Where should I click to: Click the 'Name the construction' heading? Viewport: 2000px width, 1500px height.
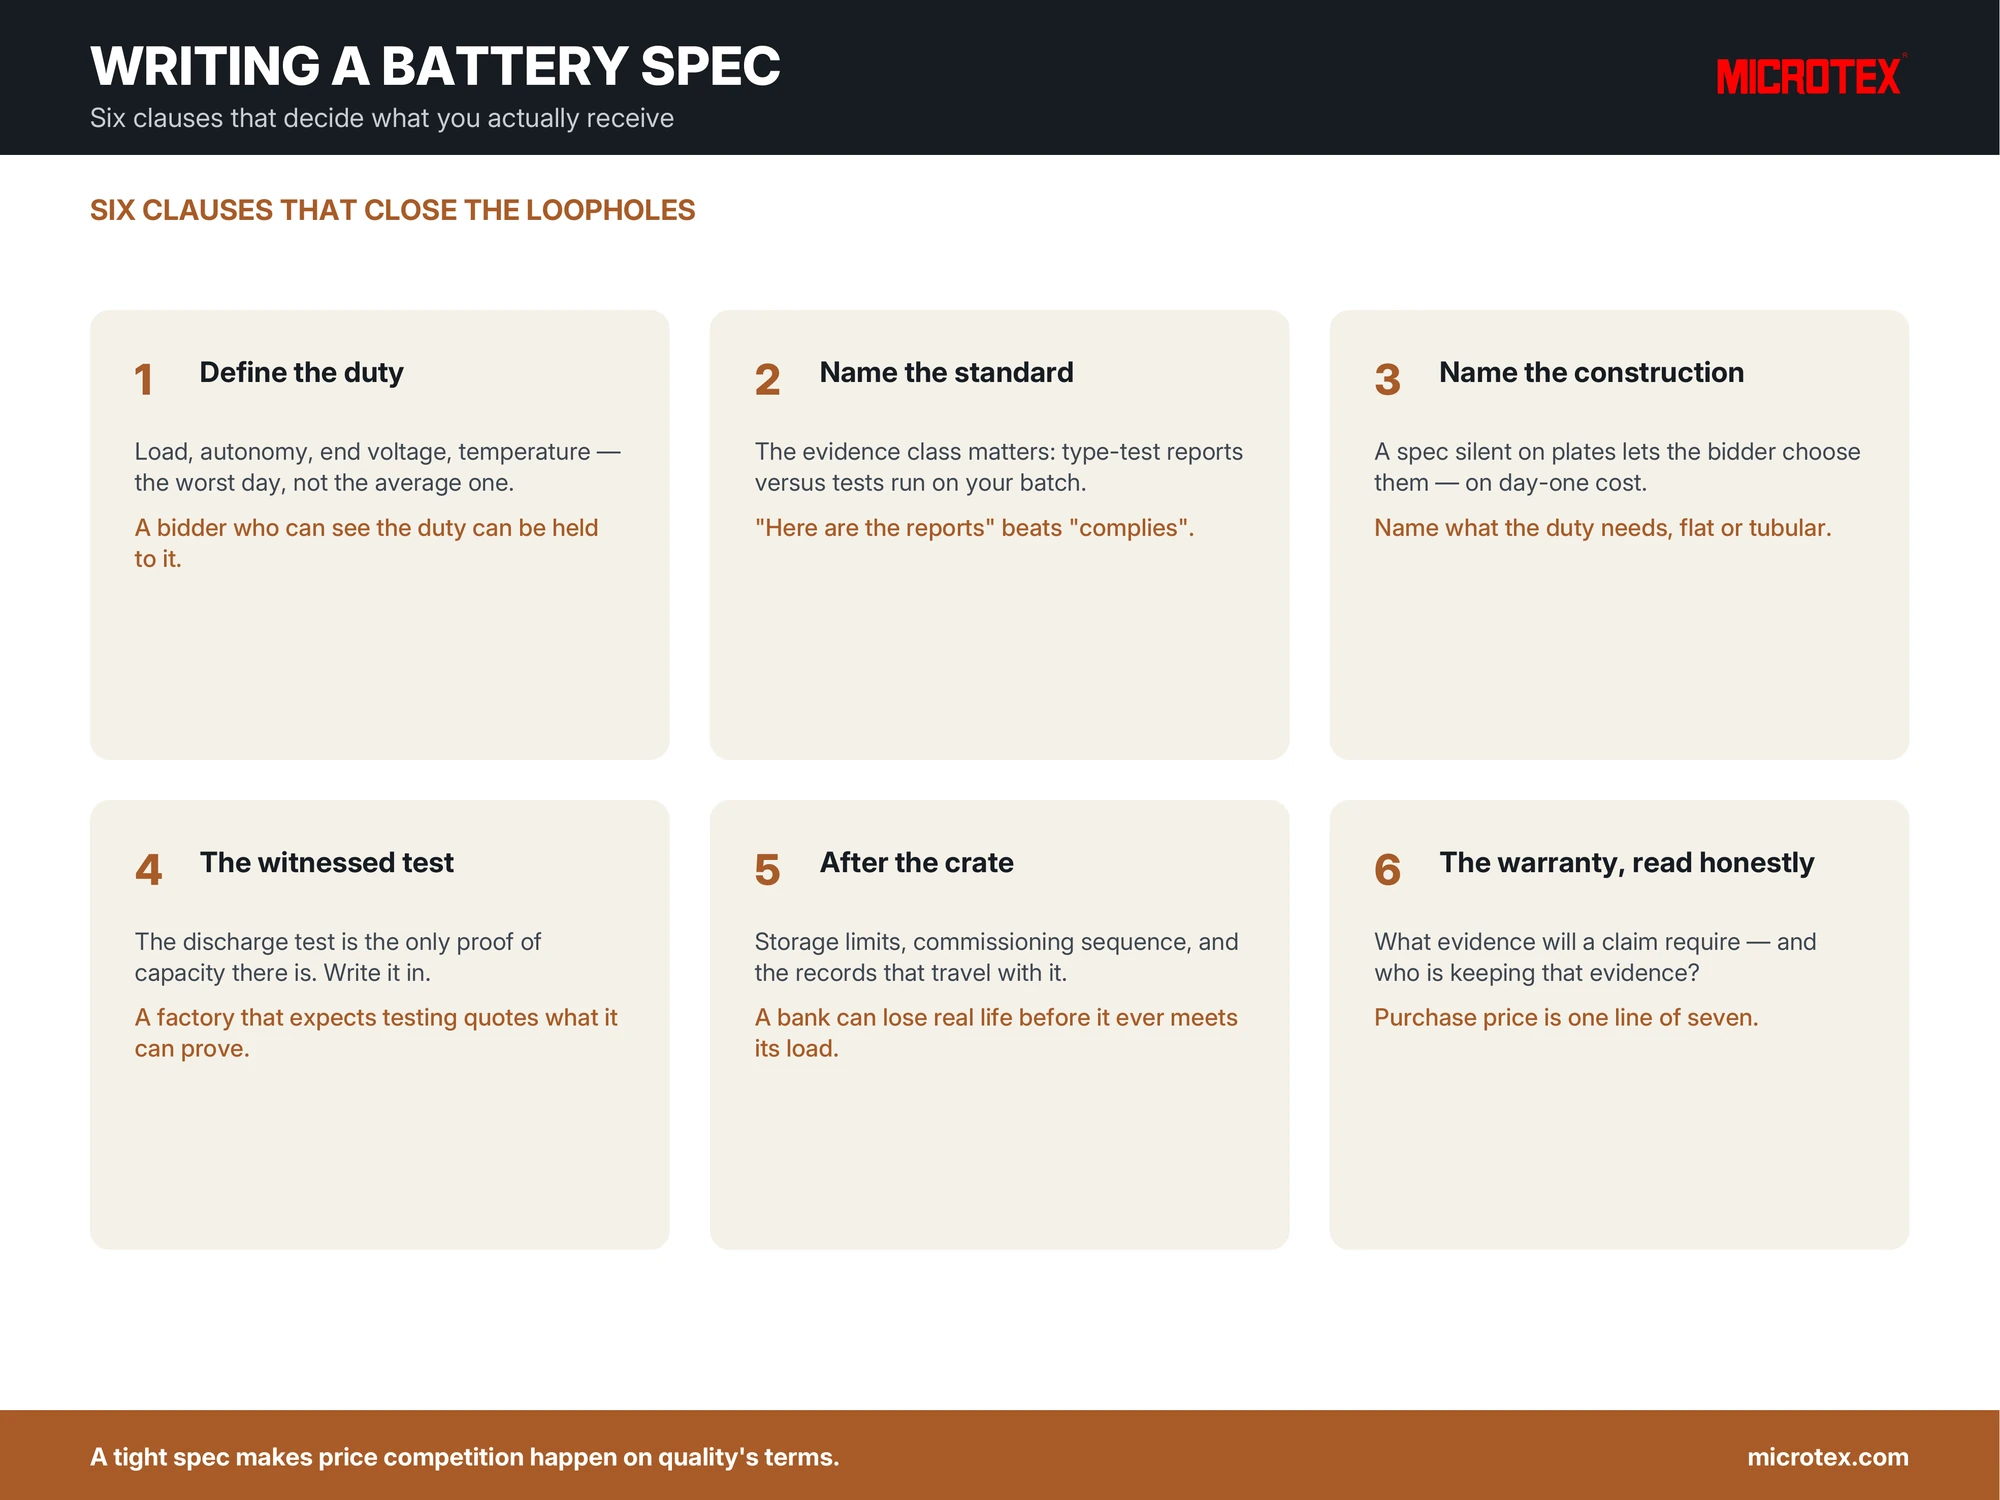pos(1591,372)
